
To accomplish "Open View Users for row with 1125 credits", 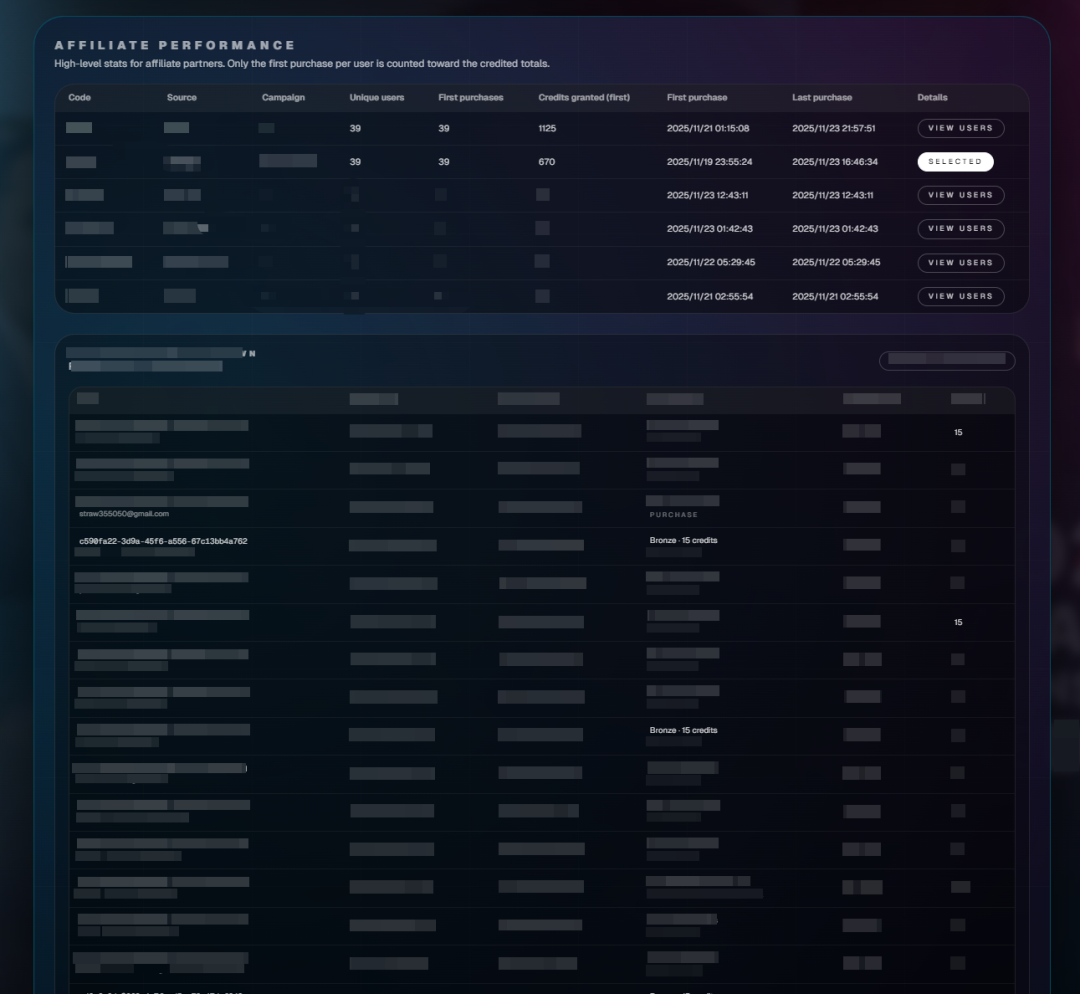I will [960, 128].
